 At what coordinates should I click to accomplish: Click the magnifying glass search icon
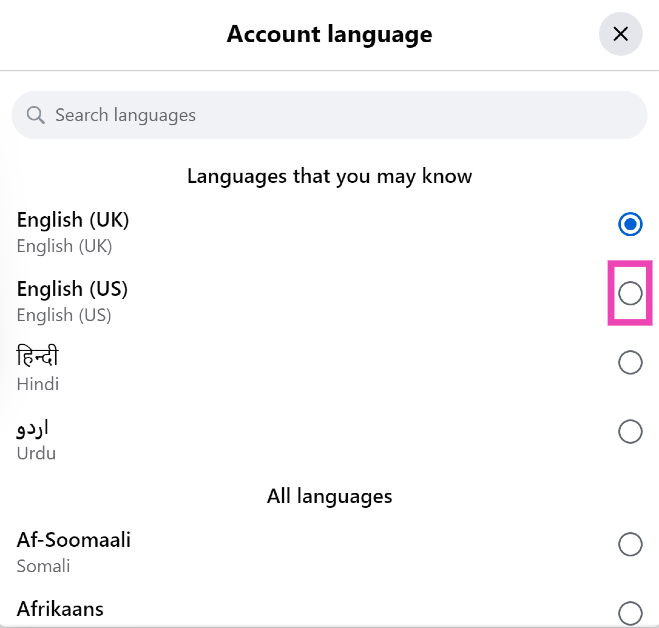(36, 115)
